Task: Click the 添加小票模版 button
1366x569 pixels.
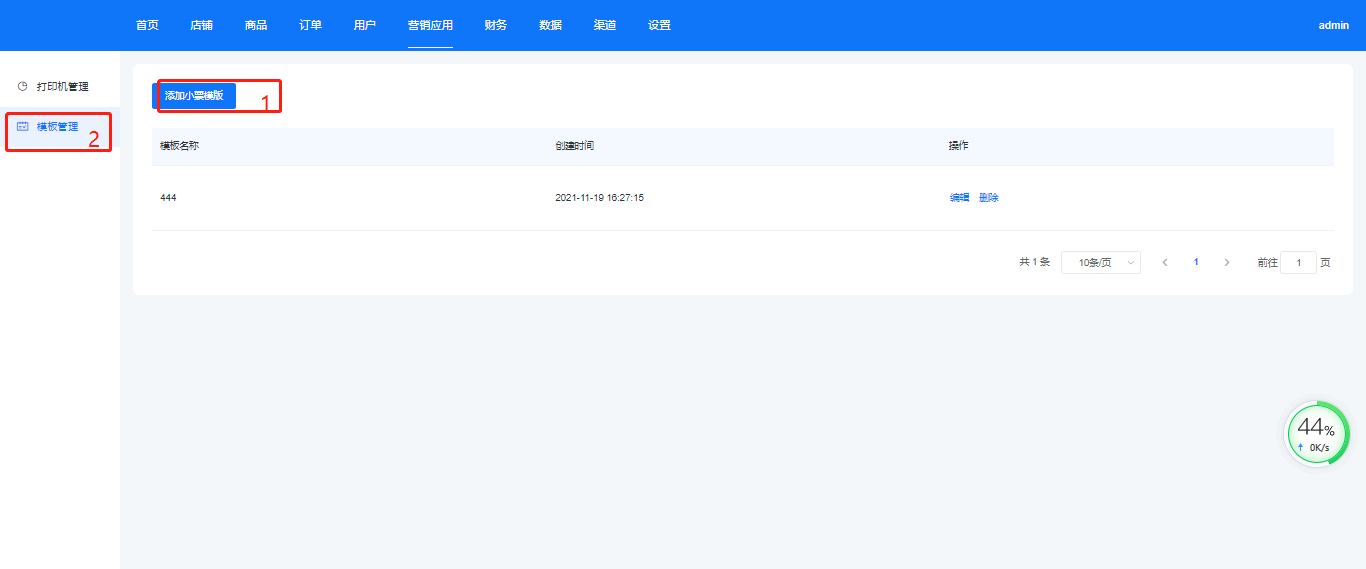Action: 194,96
